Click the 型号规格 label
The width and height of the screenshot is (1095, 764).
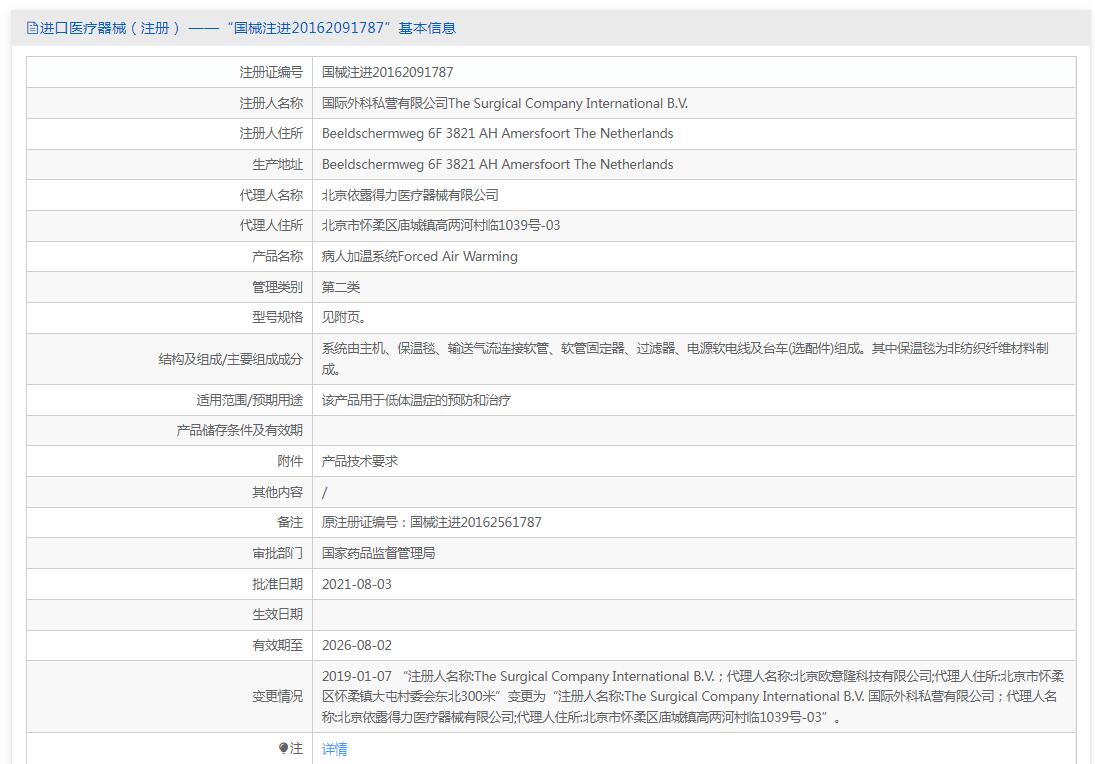pos(277,317)
